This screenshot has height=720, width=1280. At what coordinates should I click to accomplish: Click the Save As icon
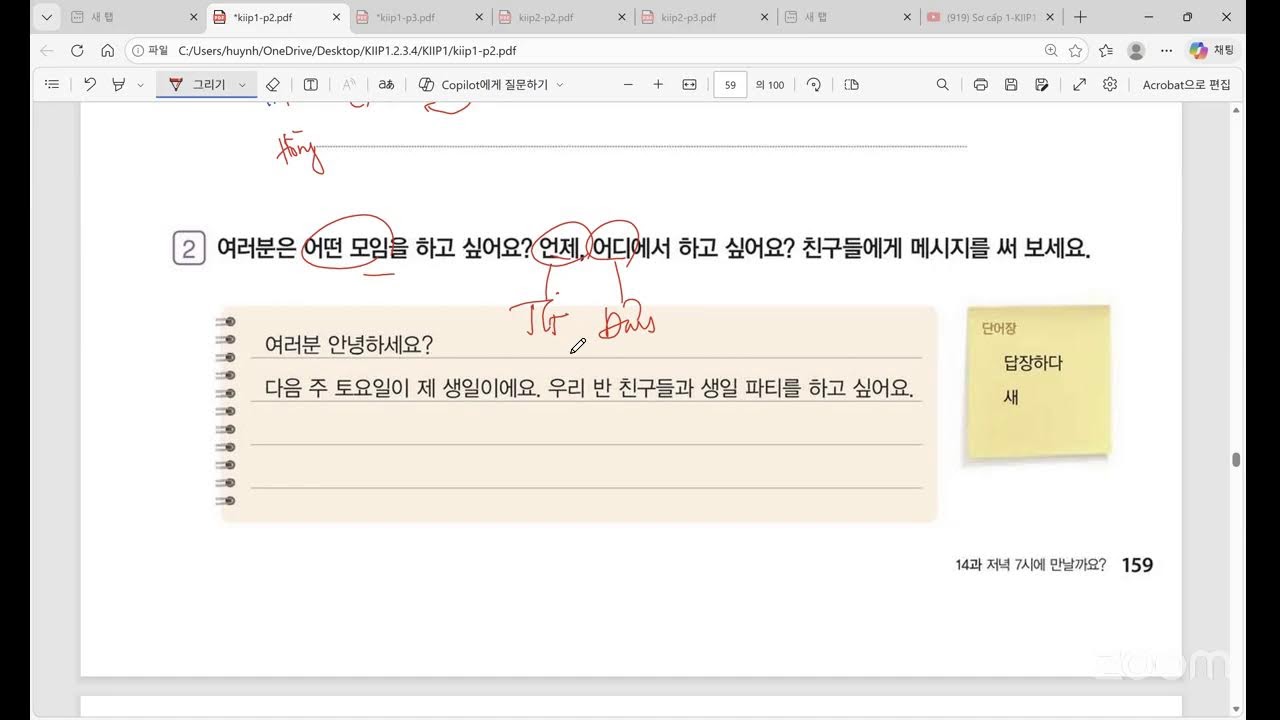(1042, 85)
